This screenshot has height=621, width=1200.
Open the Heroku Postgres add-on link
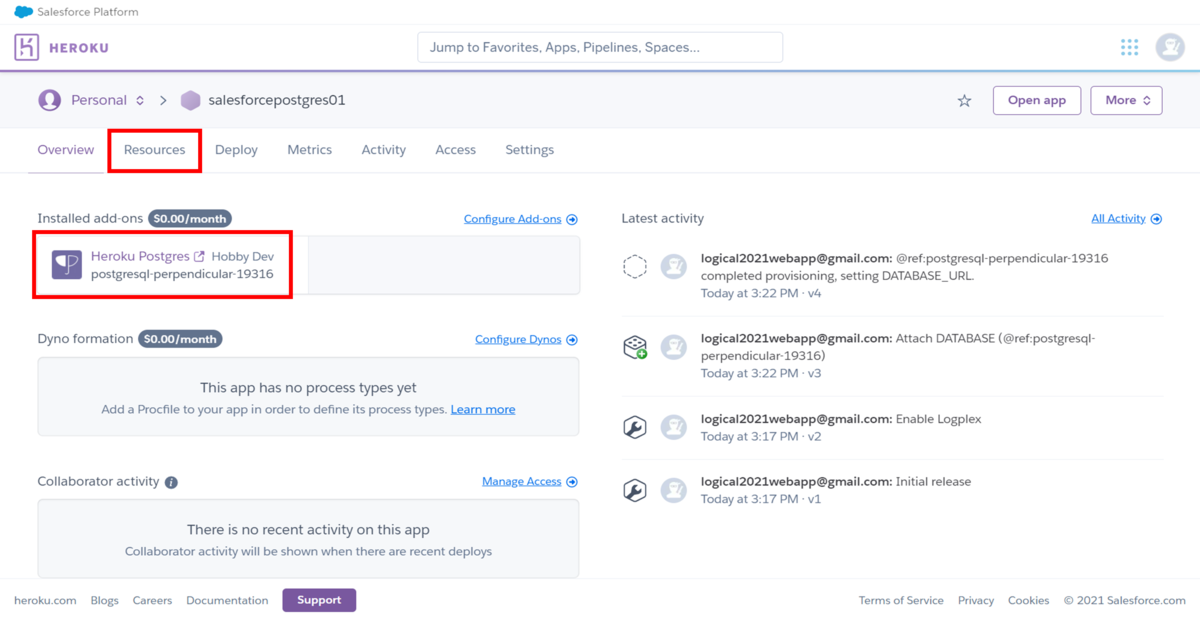point(140,257)
